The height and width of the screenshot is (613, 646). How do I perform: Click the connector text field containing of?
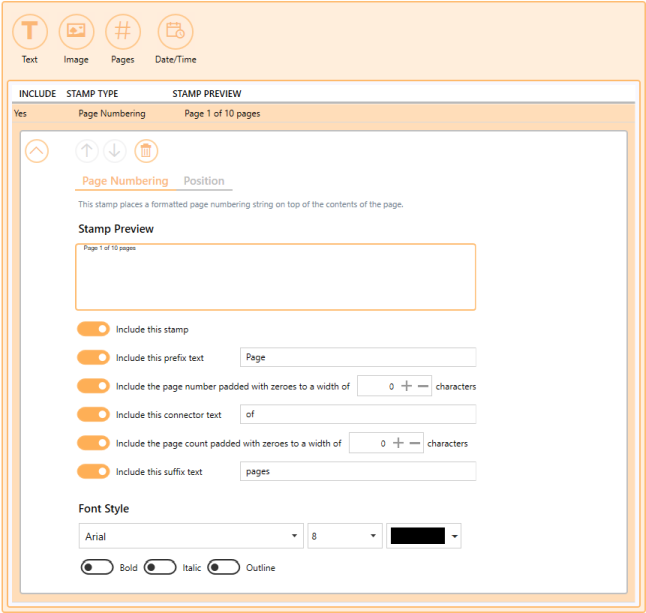pyautogui.click(x=358, y=414)
